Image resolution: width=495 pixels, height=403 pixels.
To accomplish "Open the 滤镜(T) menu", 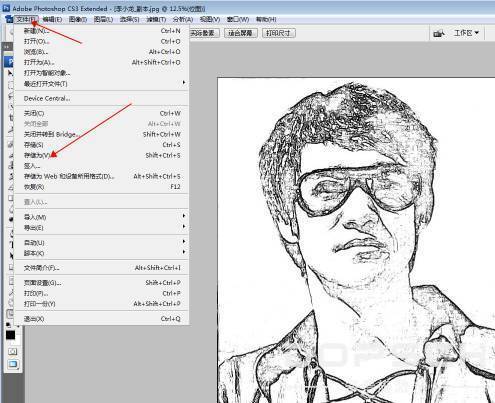I will point(156,19).
